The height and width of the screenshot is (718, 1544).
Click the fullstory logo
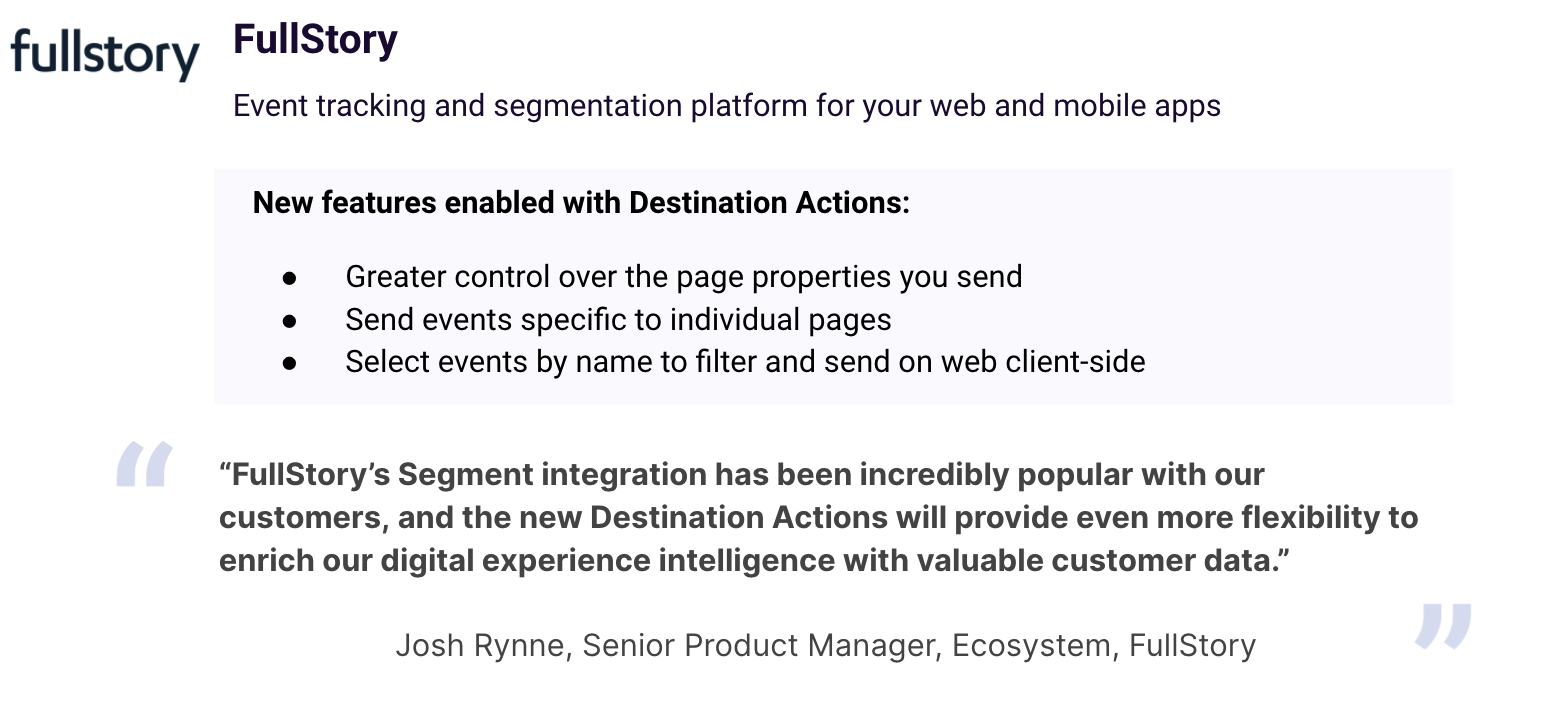(x=105, y=54)
